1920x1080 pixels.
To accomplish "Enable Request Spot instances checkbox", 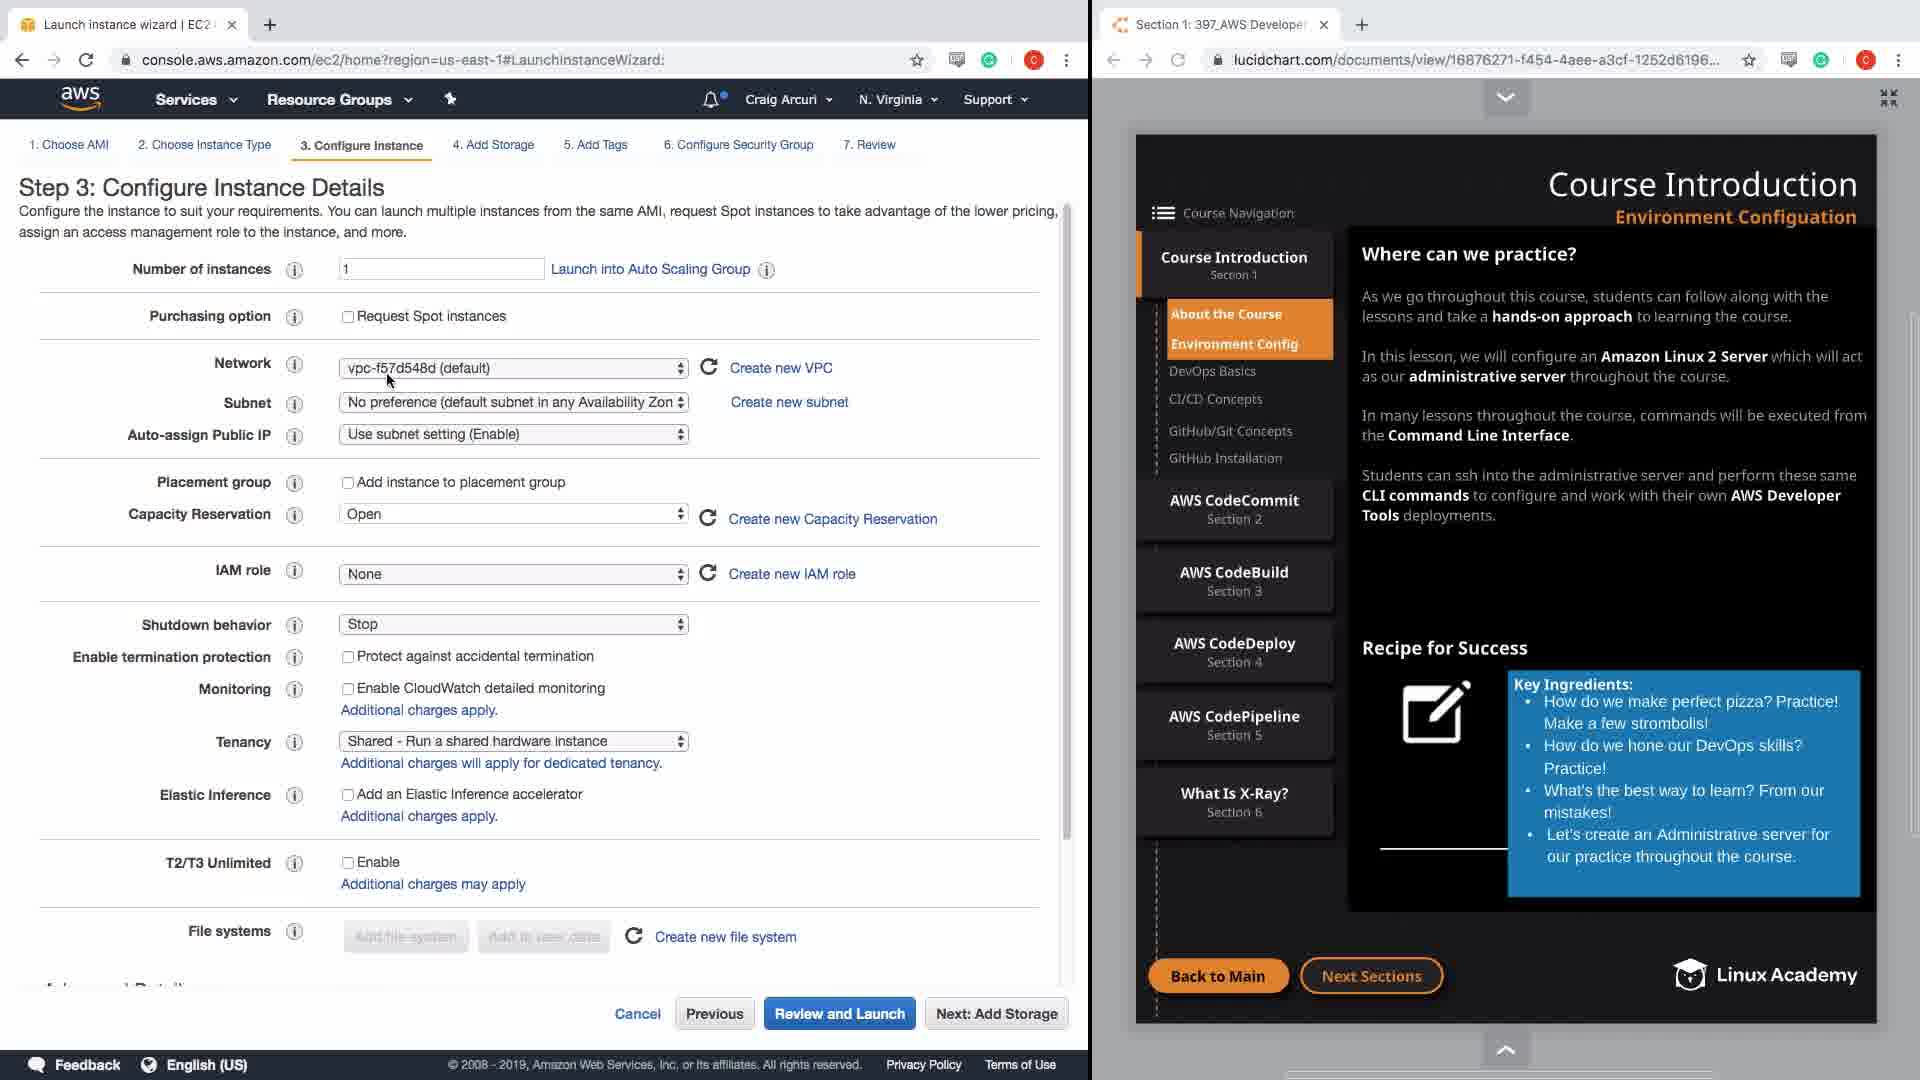I will [348, 317].
